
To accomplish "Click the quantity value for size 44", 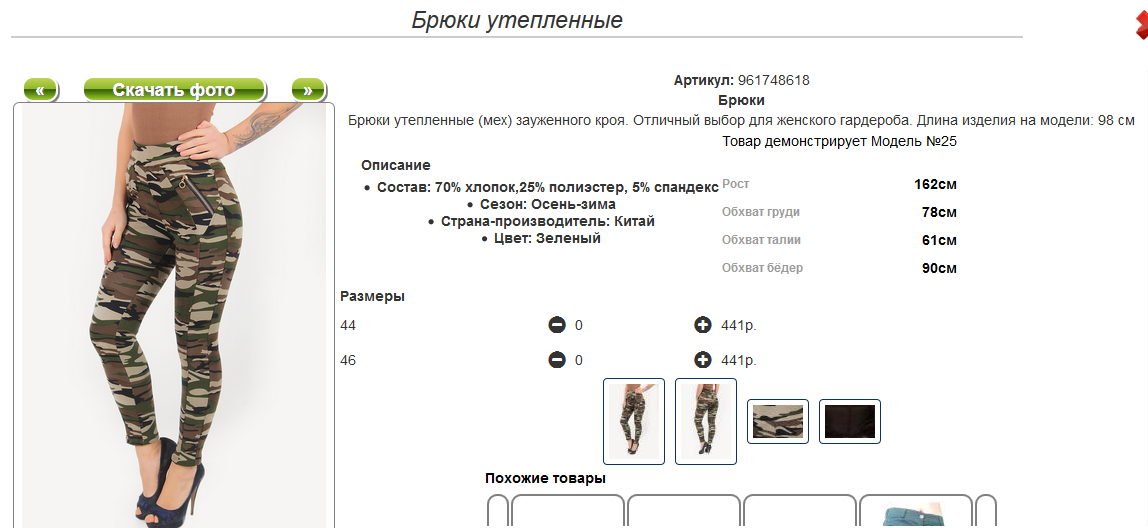I will coord(579,326).
